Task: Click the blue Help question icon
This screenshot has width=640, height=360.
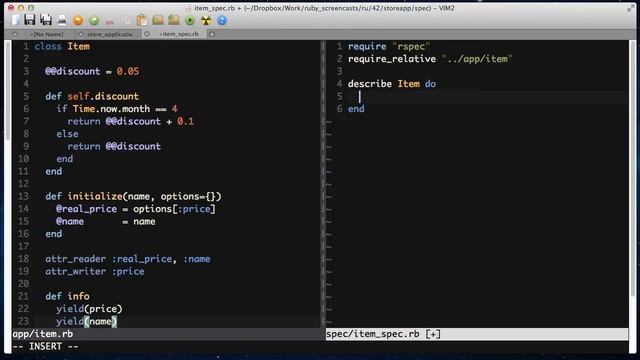Action: pos(222,20)
